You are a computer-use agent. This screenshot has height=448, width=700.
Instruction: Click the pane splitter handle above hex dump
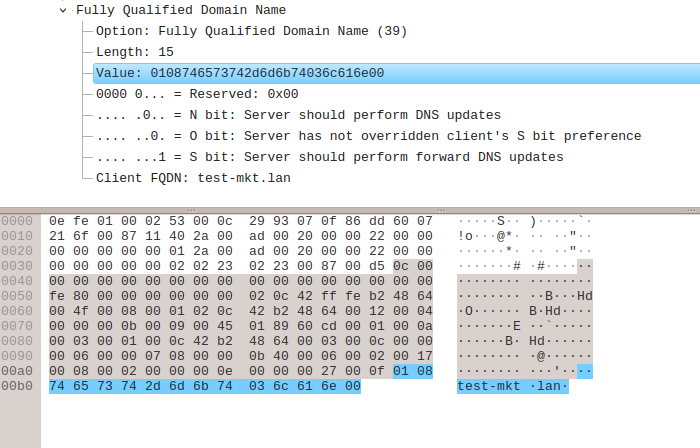[x=350, y=210]
